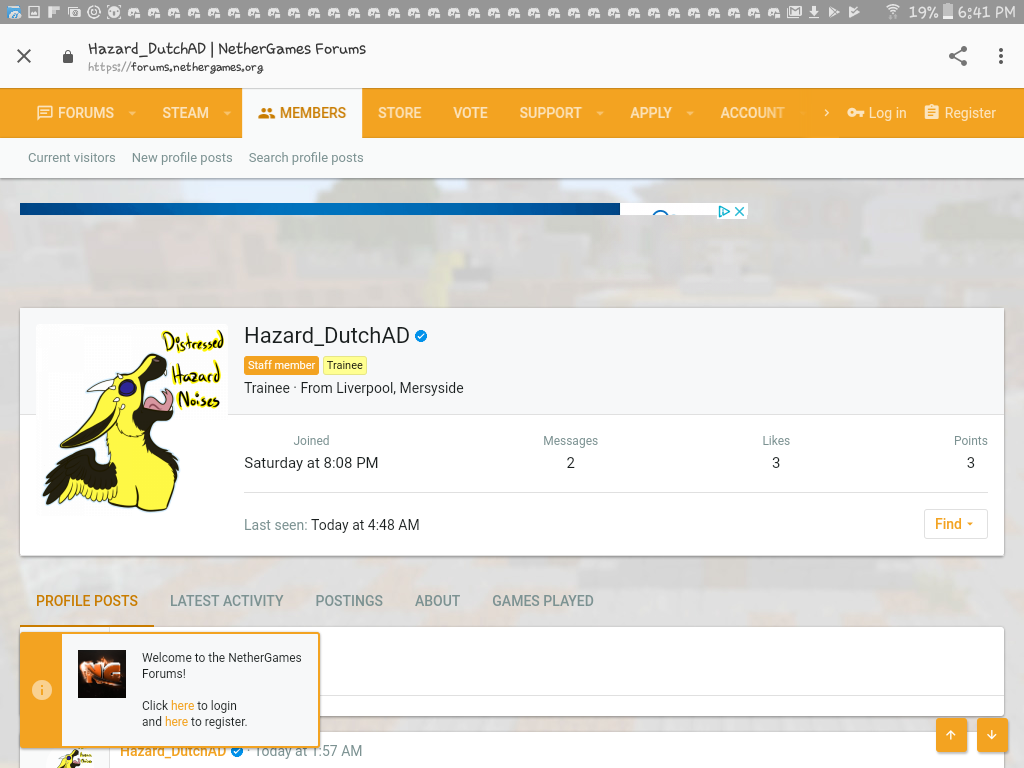Image resolution: width=1024 pixels, height=768 pixels.
Task: Tap the Gmail notification icon
Action: pyautogui.click(x=794, y=11)
